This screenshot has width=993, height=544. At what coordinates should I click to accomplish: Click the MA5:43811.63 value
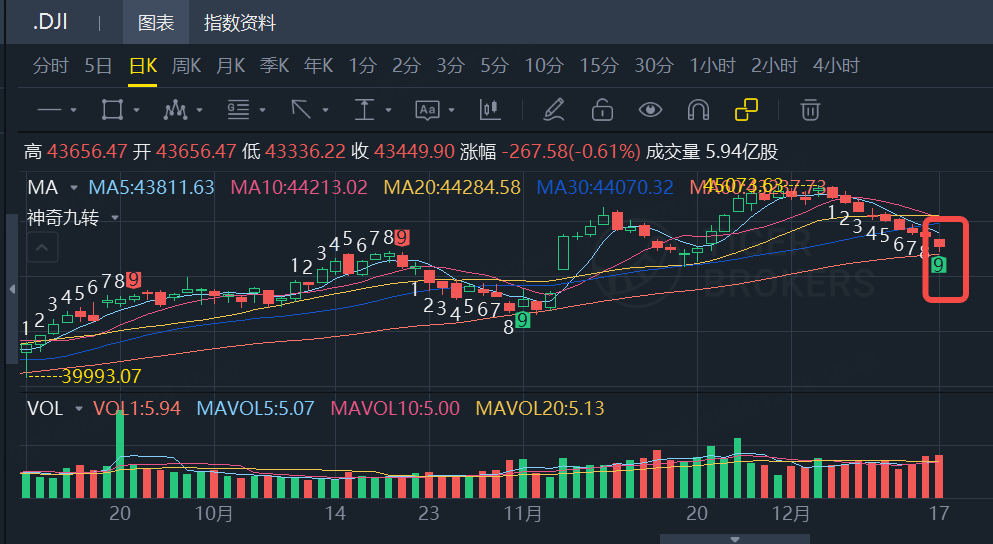[x=151, y=187]
